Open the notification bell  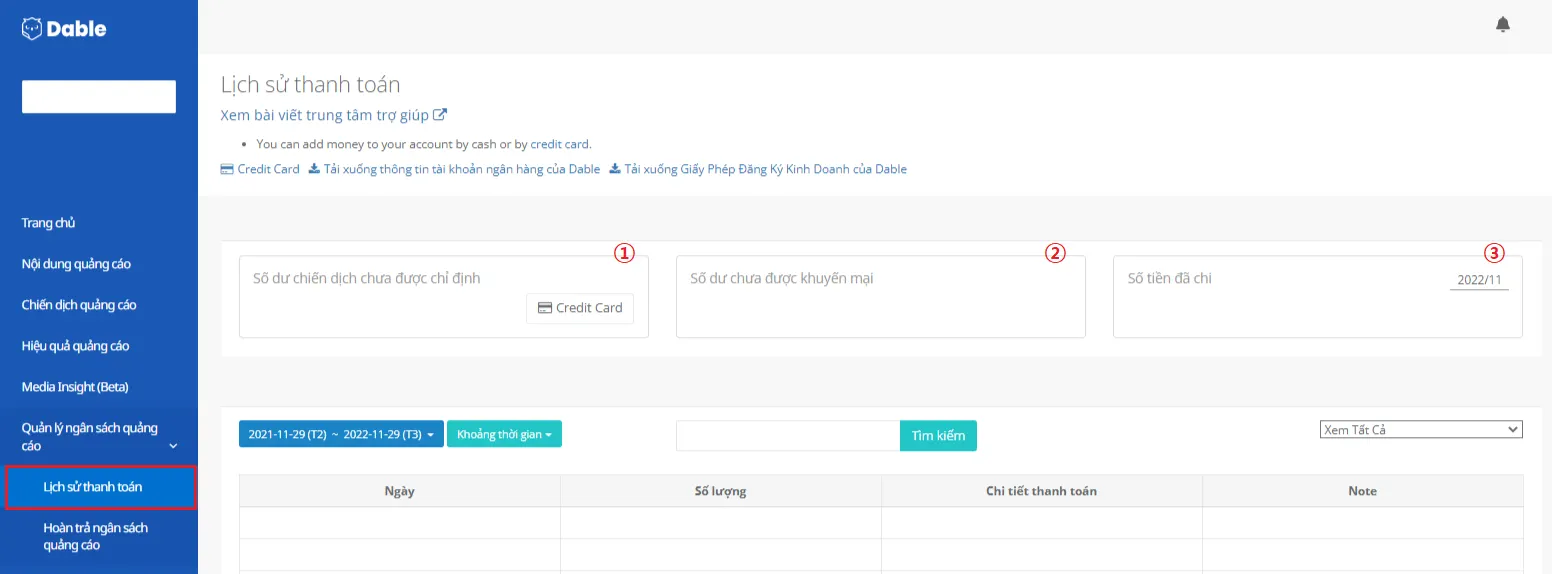1502,24
